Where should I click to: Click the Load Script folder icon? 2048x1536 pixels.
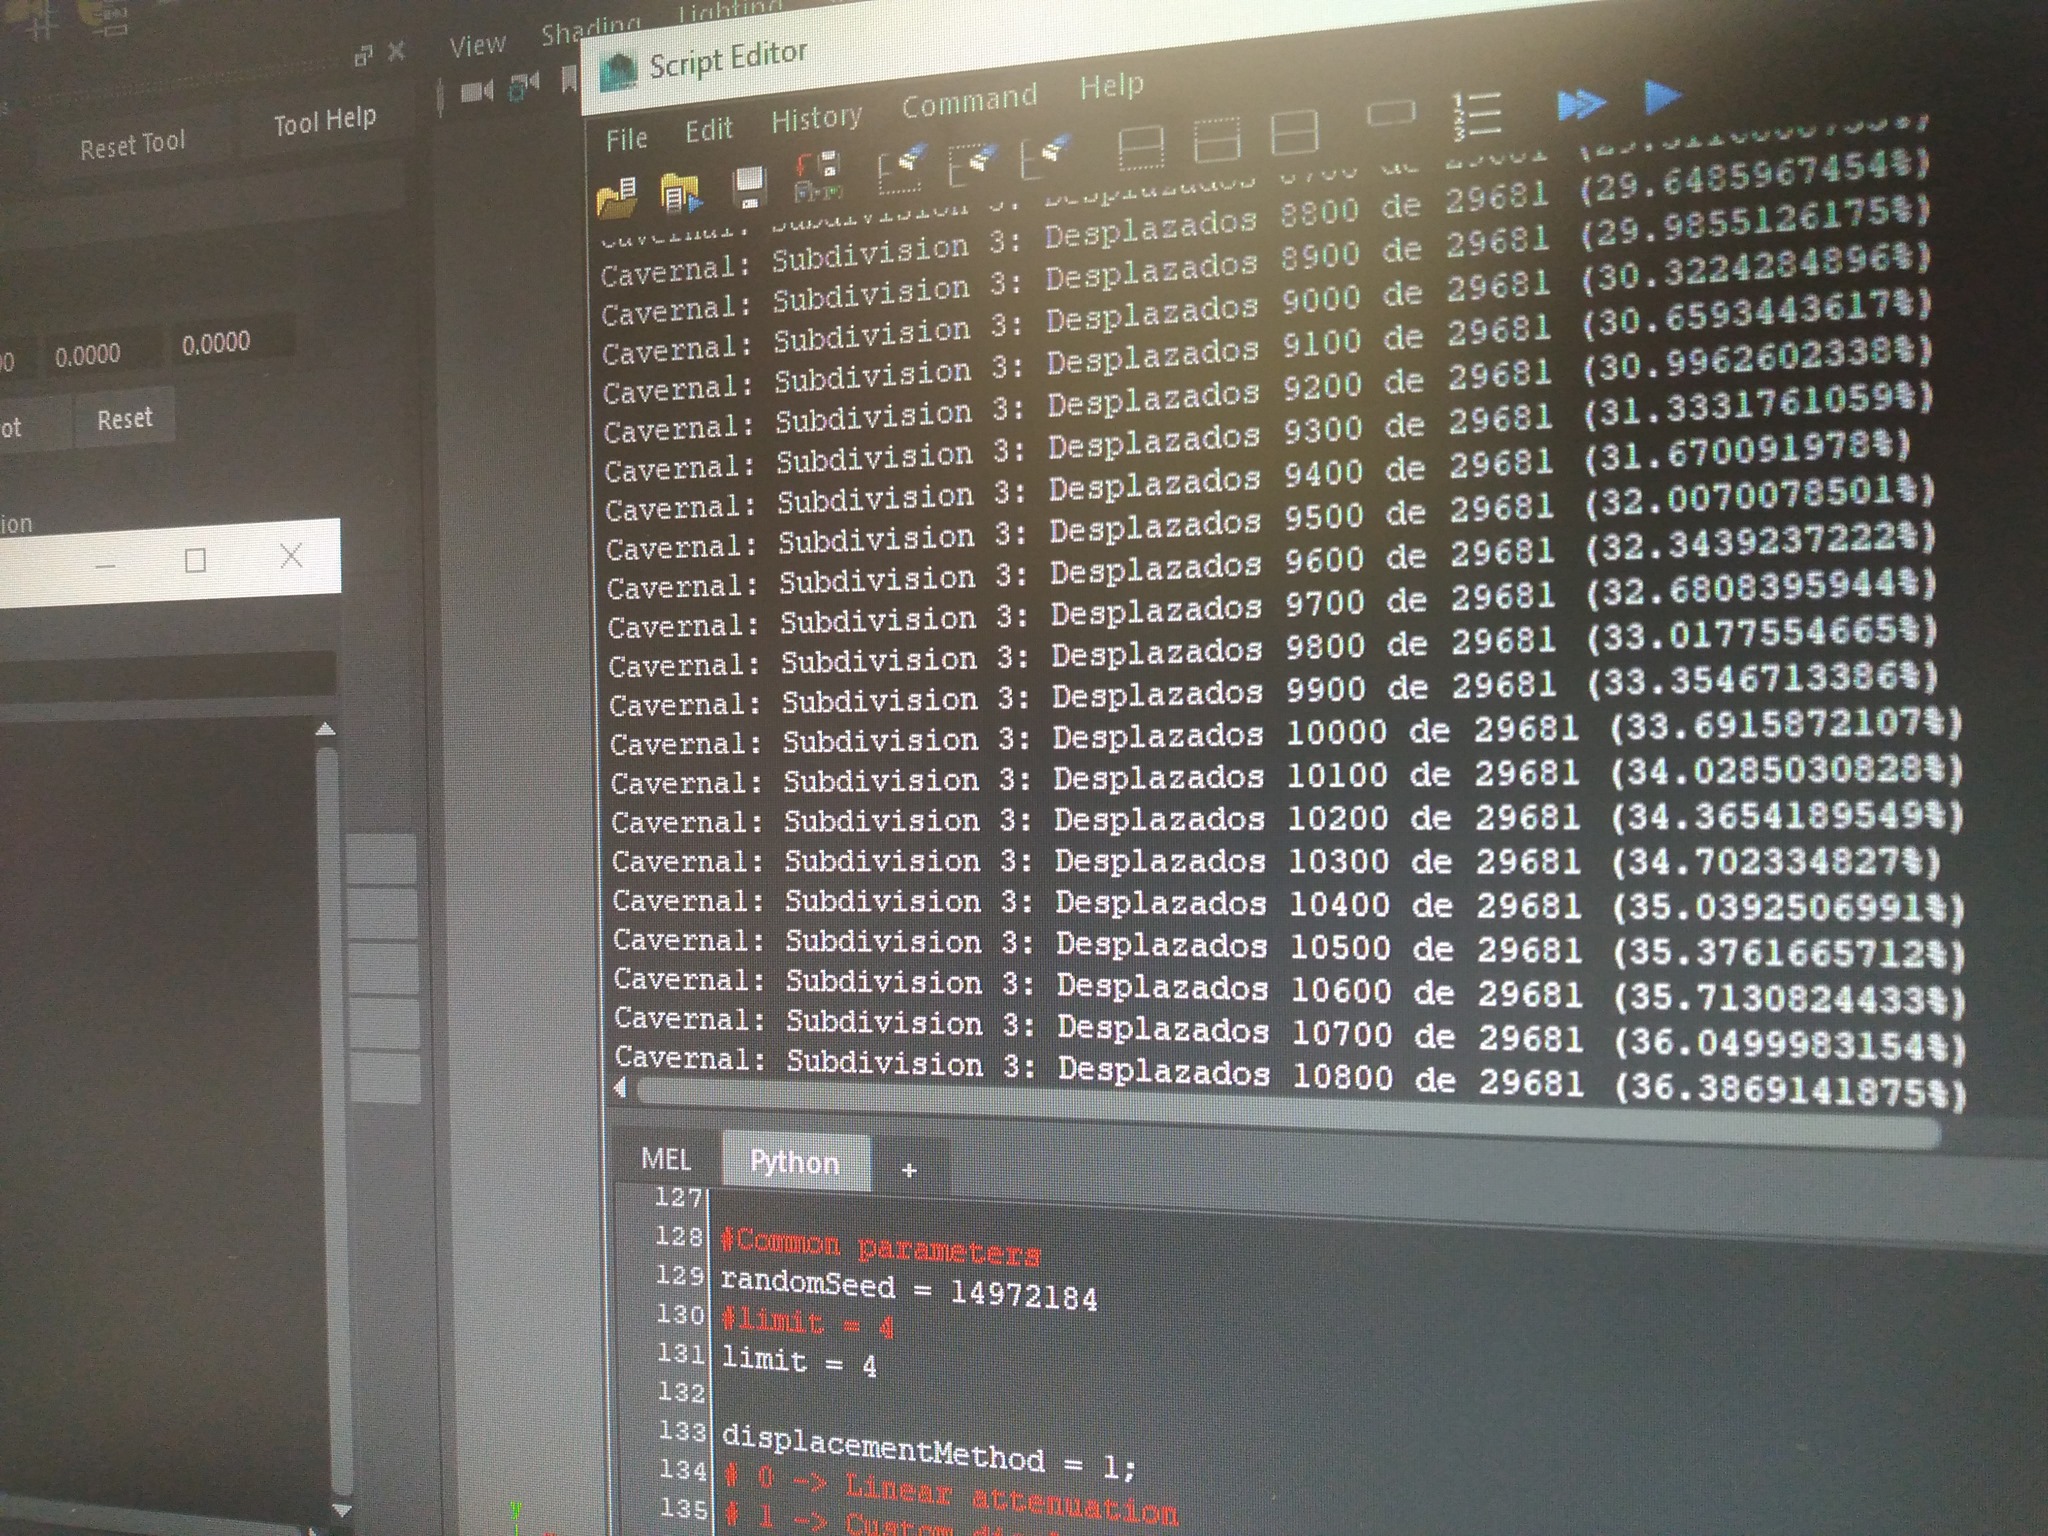click(617, 195)
